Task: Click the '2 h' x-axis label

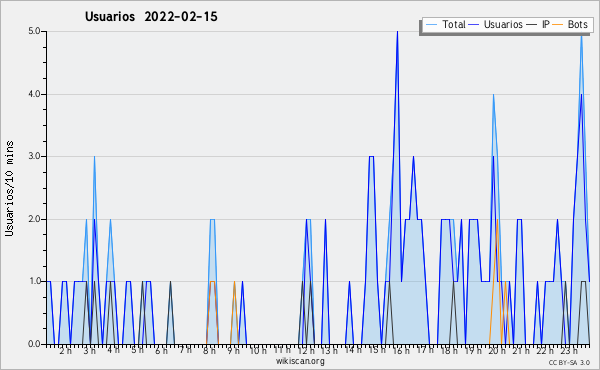Action: coord(65,351)
